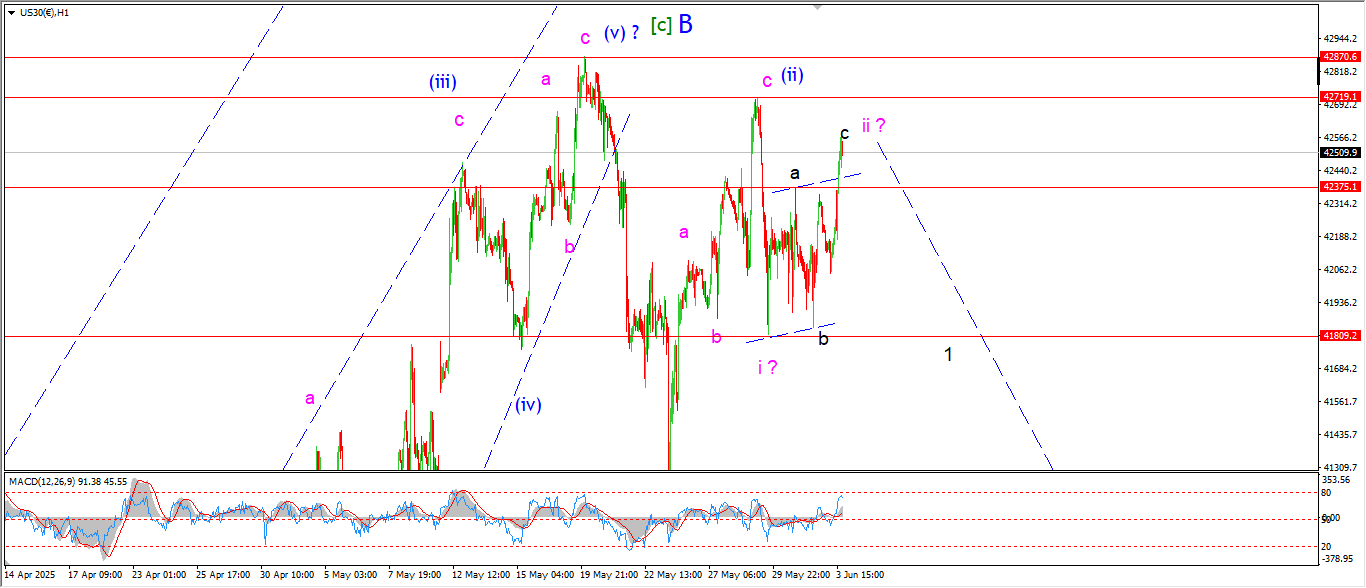The height and width of the screenshot is (588, 1366).
Task: Select the red 41809.2 price level tag
Action: pos(1340,336)
